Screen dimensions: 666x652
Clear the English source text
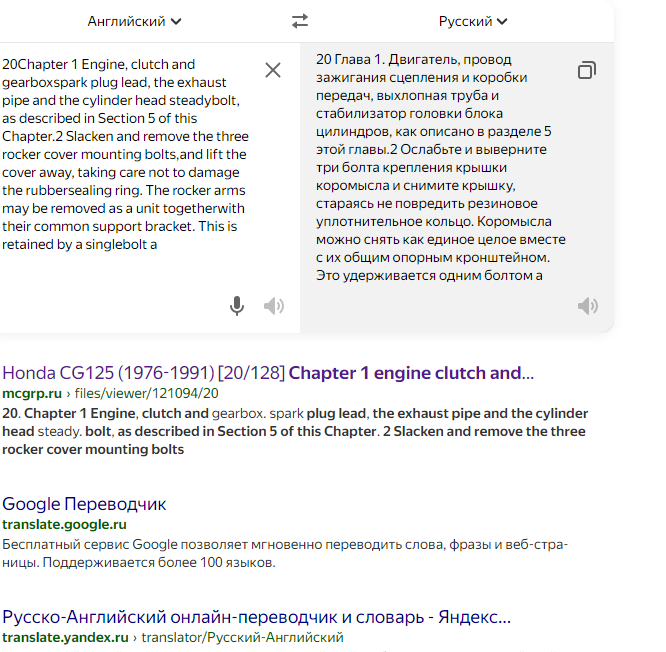click(x=273, y=70)
